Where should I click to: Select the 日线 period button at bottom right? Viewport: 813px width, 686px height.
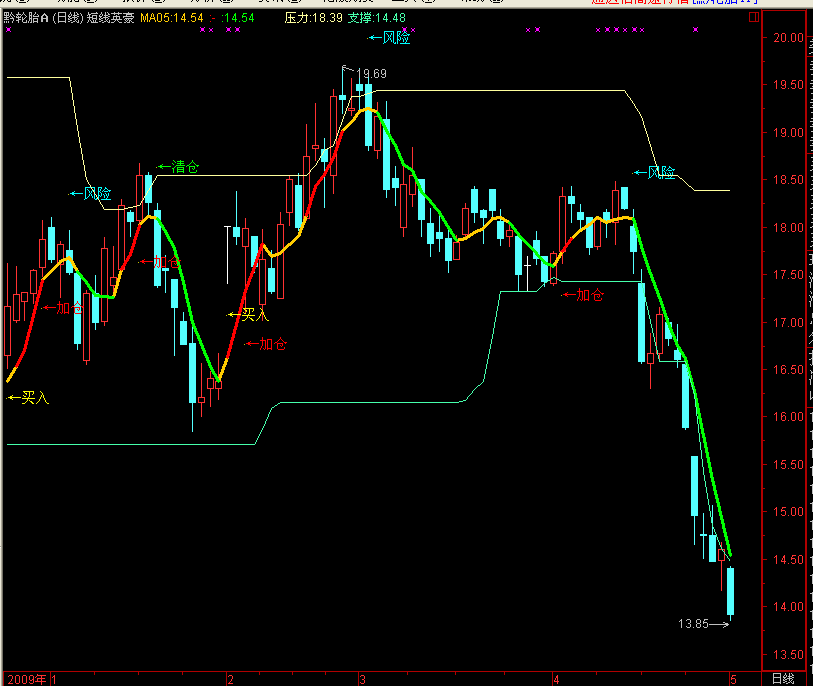[782, 678]
